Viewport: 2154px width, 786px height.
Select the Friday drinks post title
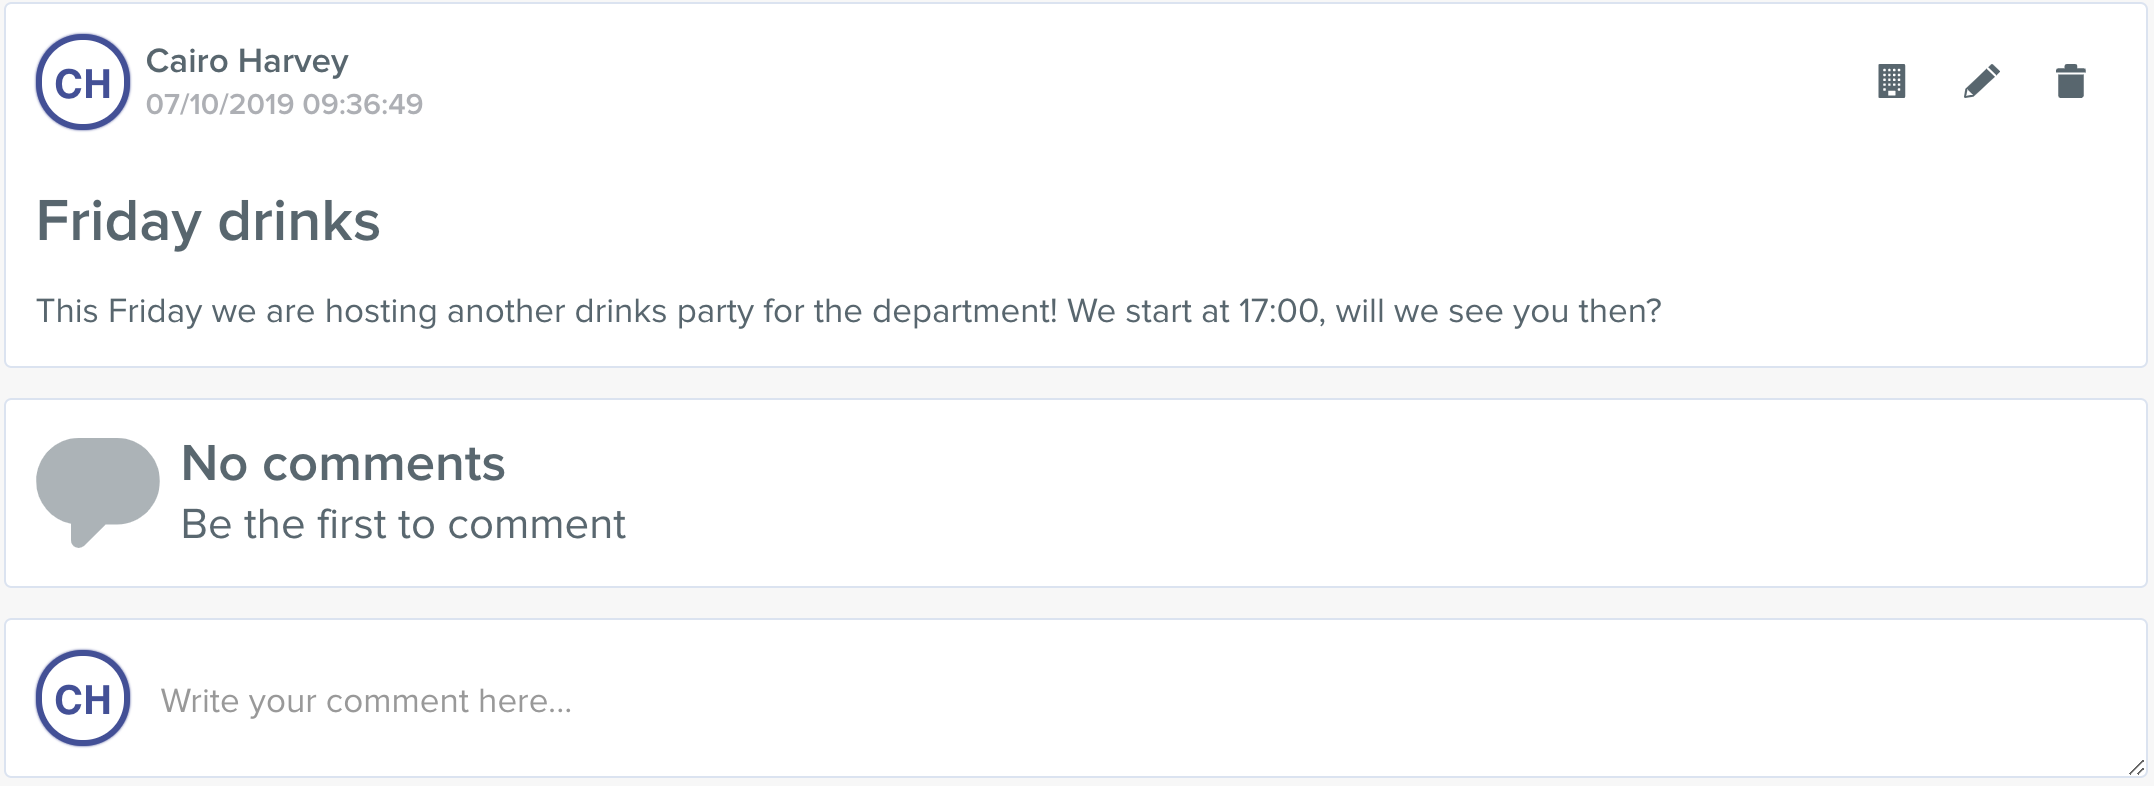(208, 221)
